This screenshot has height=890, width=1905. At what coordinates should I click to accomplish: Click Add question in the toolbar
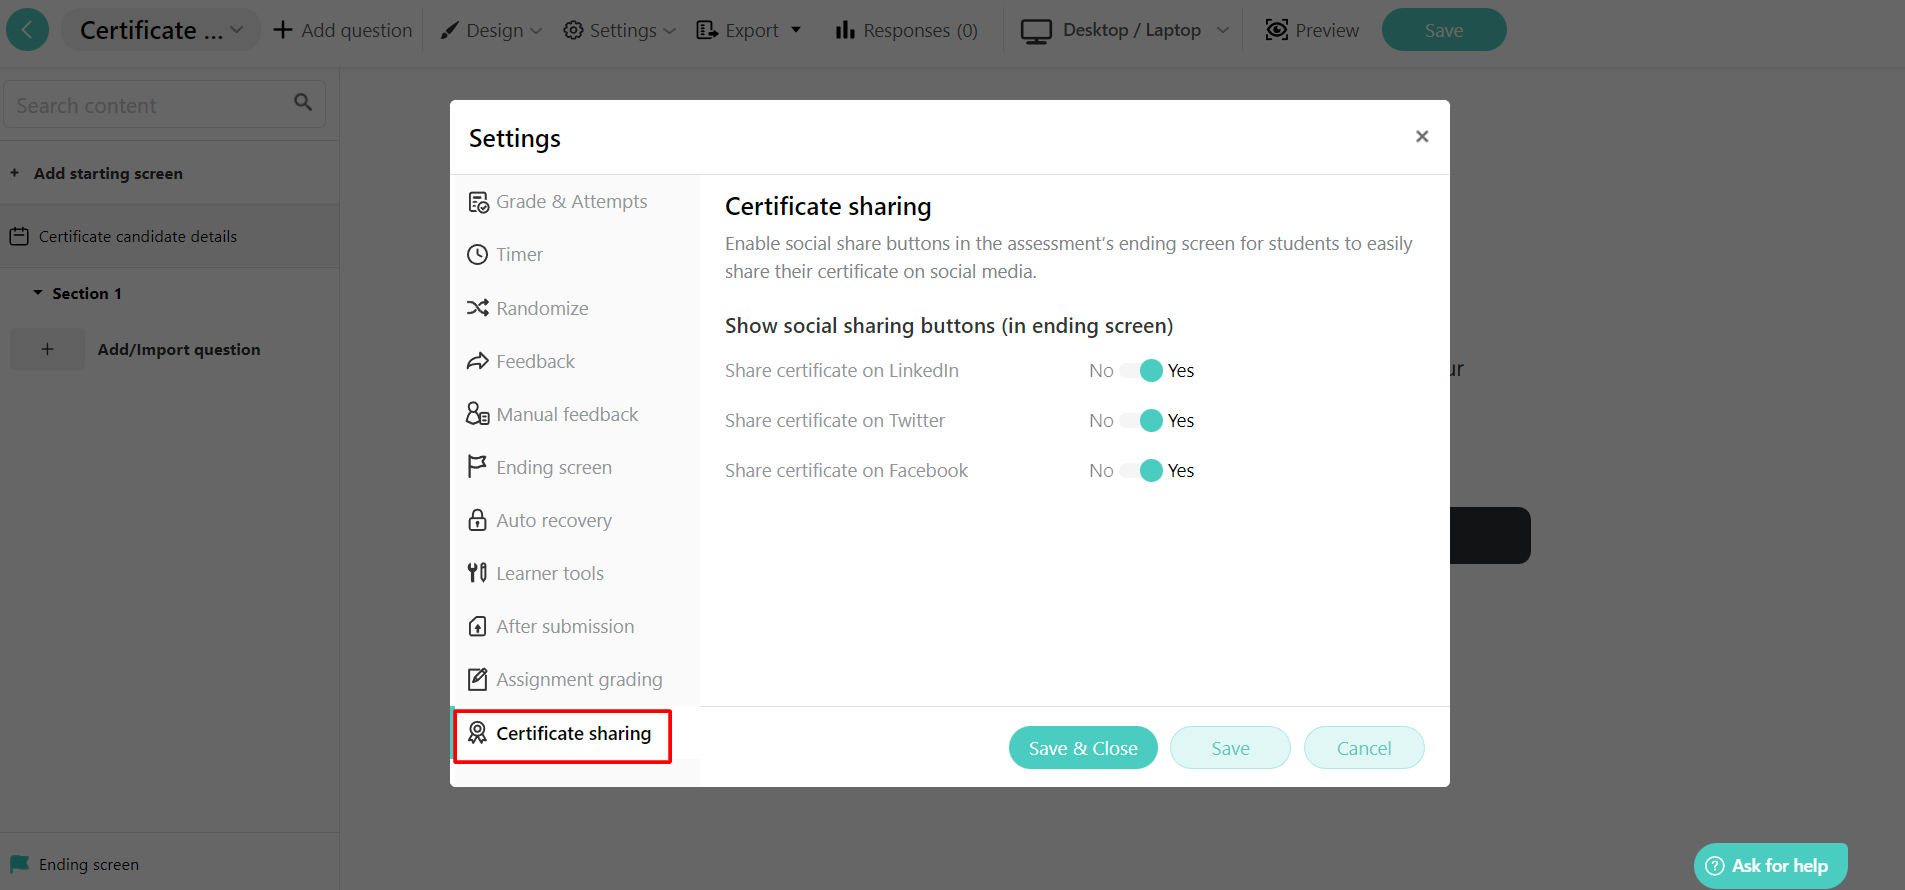pos(343,30)
